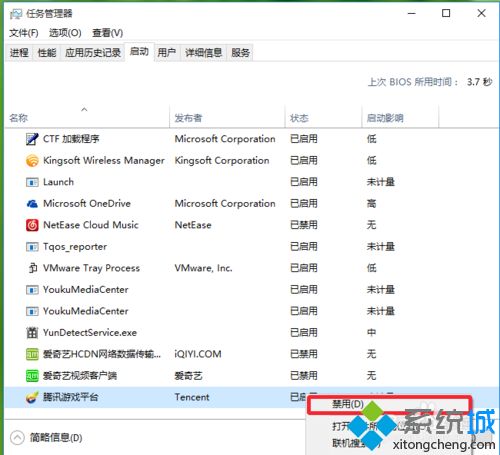Screen dimensions: 500x455
Task: Click the NetEase publisher cell
Action: [x=193, y=225]
